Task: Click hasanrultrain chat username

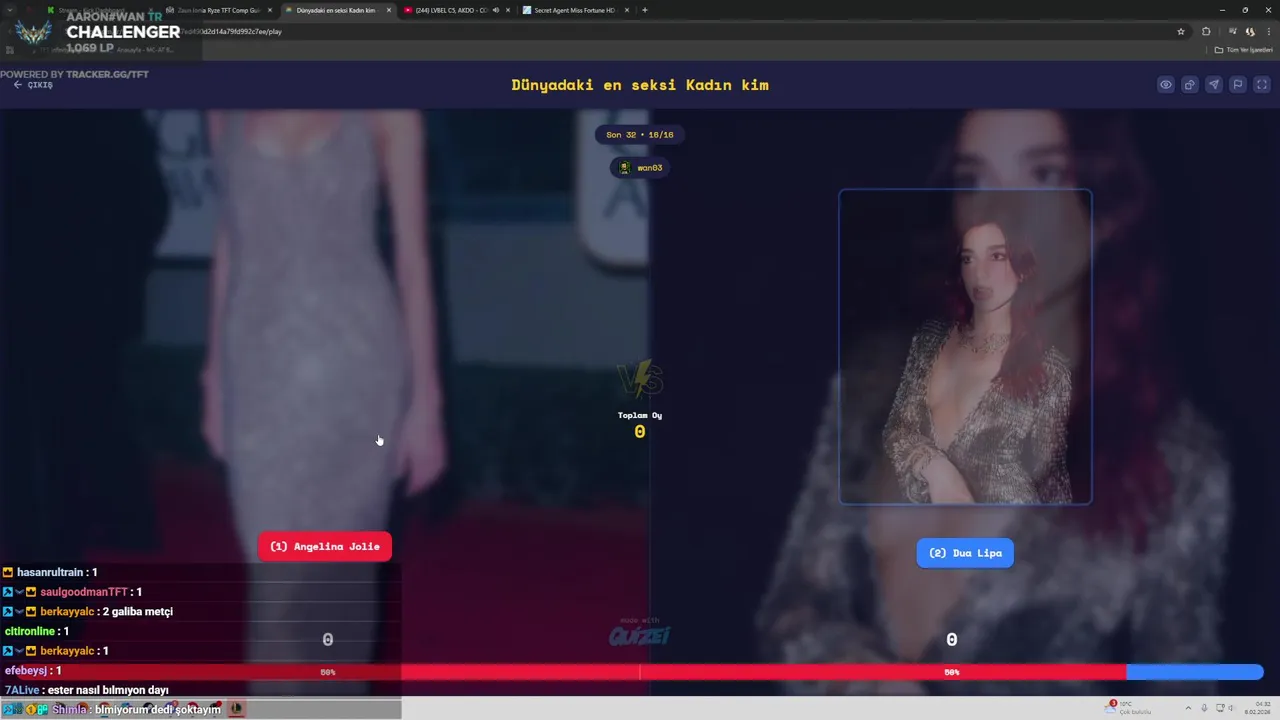Action: point(50,572)
